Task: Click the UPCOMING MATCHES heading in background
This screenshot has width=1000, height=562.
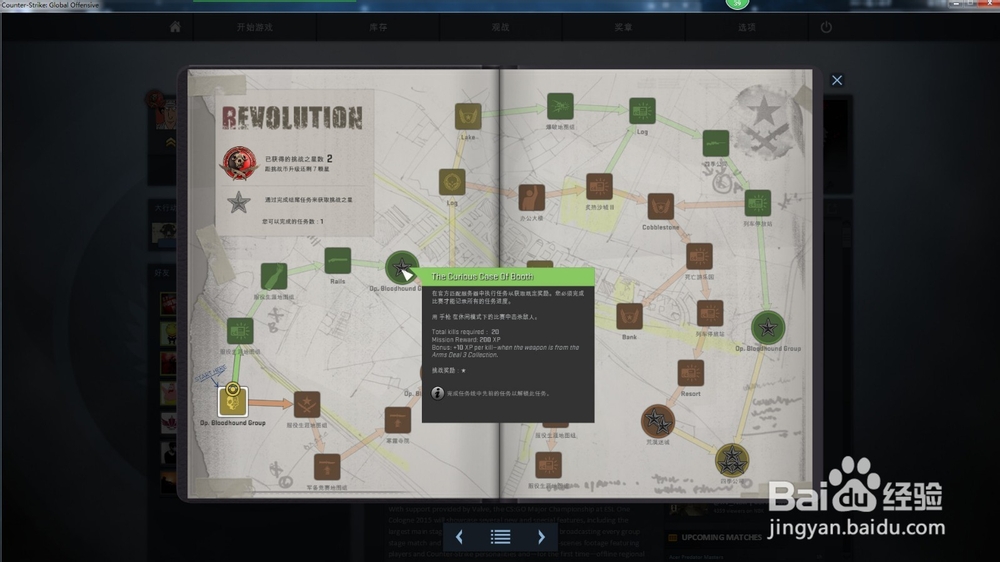Action: pos(721,537)
